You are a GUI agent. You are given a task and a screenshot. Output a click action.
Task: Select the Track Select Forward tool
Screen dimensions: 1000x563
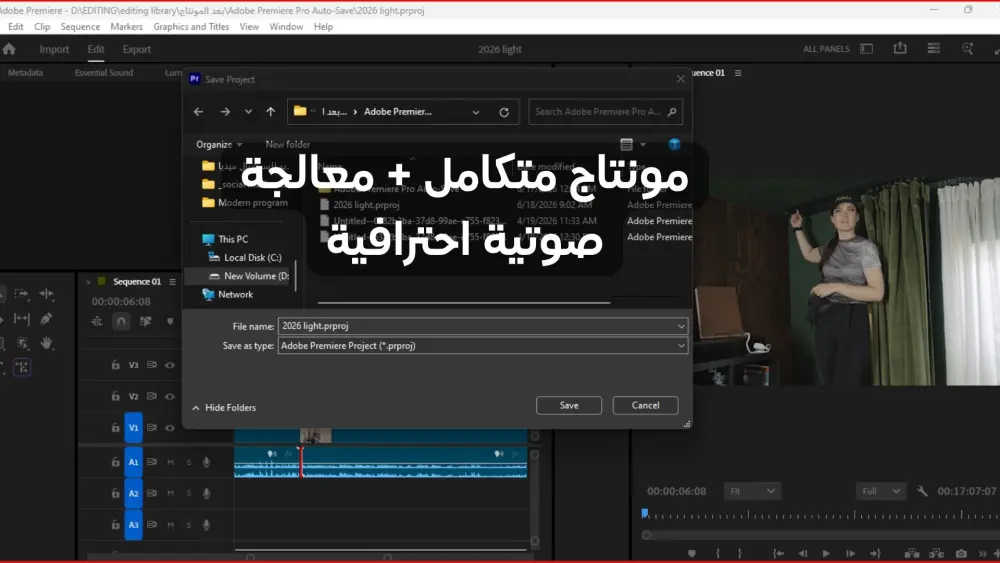pos(21,294)
